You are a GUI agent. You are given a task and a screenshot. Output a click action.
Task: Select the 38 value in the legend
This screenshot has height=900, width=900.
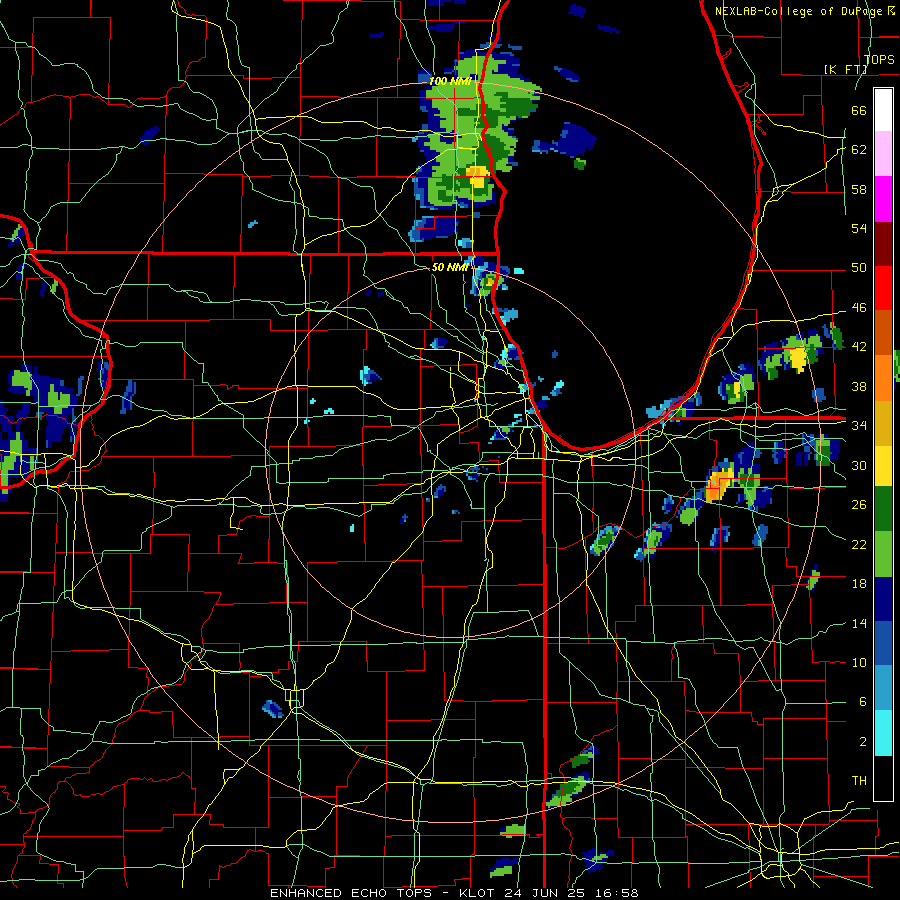[859, 386]
